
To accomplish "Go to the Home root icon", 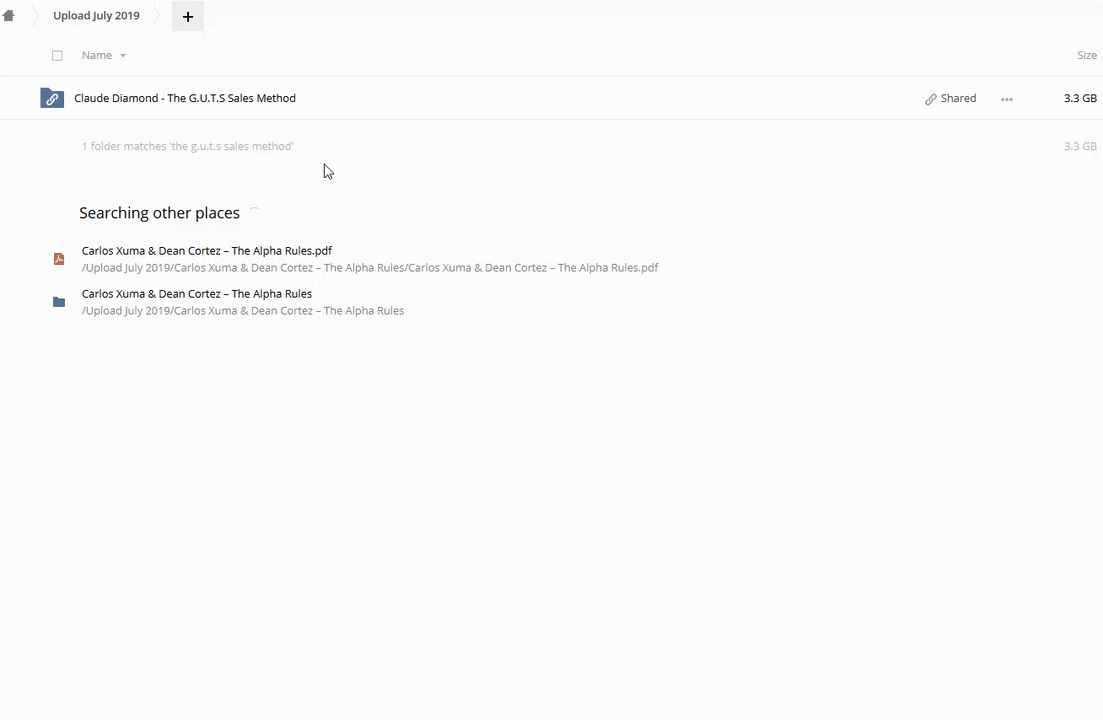I will (x=9, y=16).
